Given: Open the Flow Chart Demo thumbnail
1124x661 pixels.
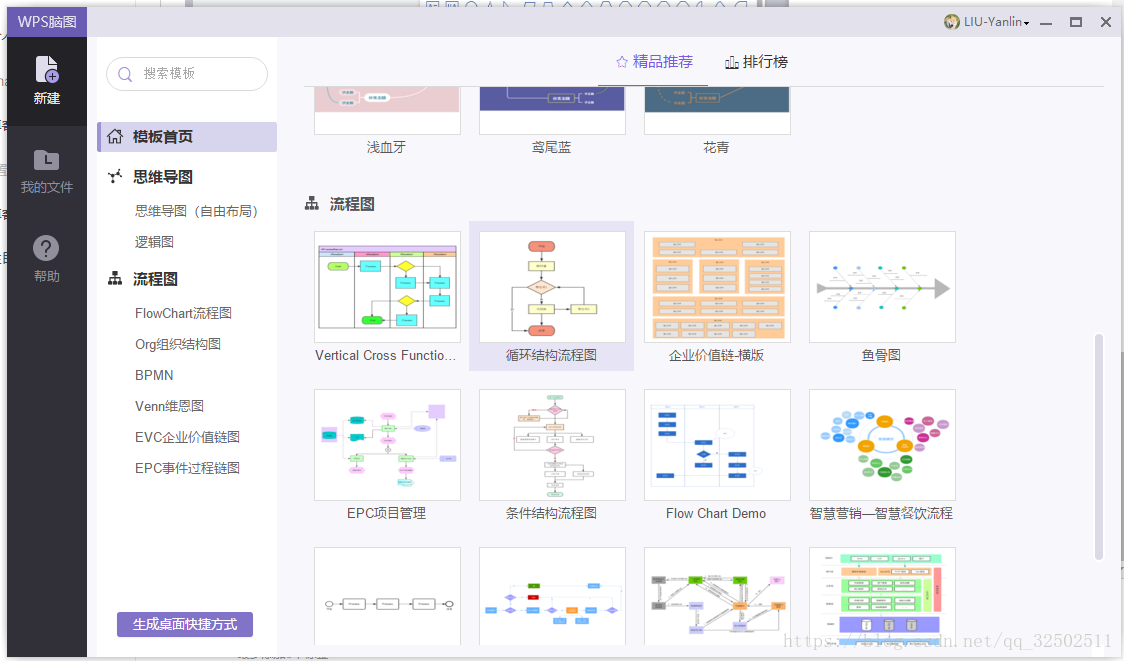Looking at the screenshot, I should click(x=717, y=444).
